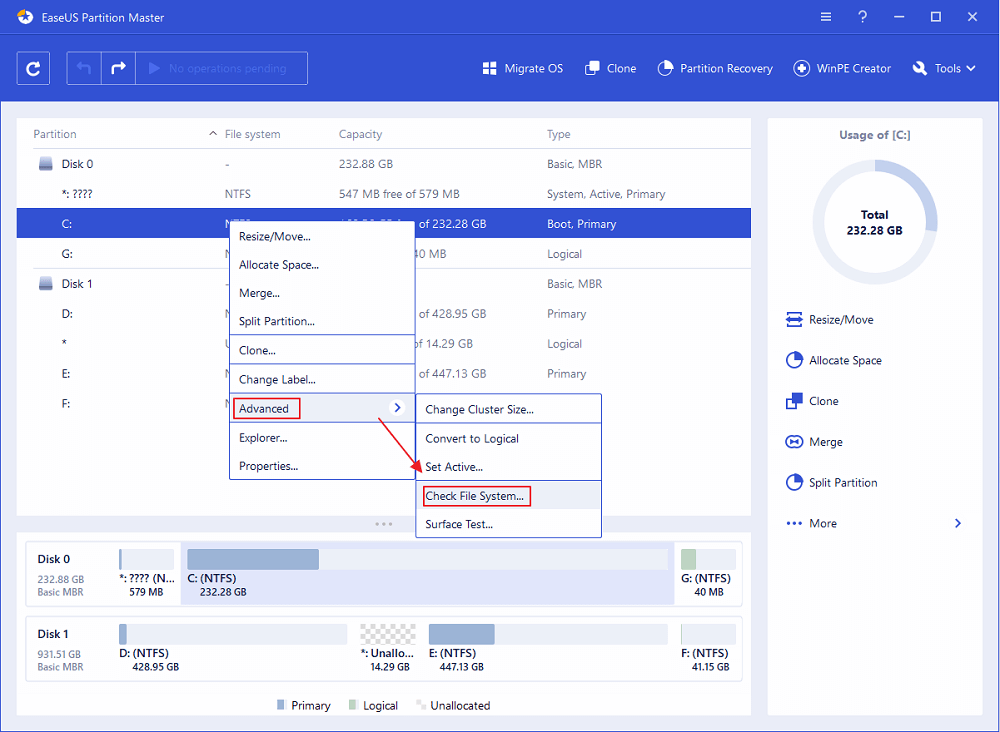Select Check File System from the submenu

(475, 496)
